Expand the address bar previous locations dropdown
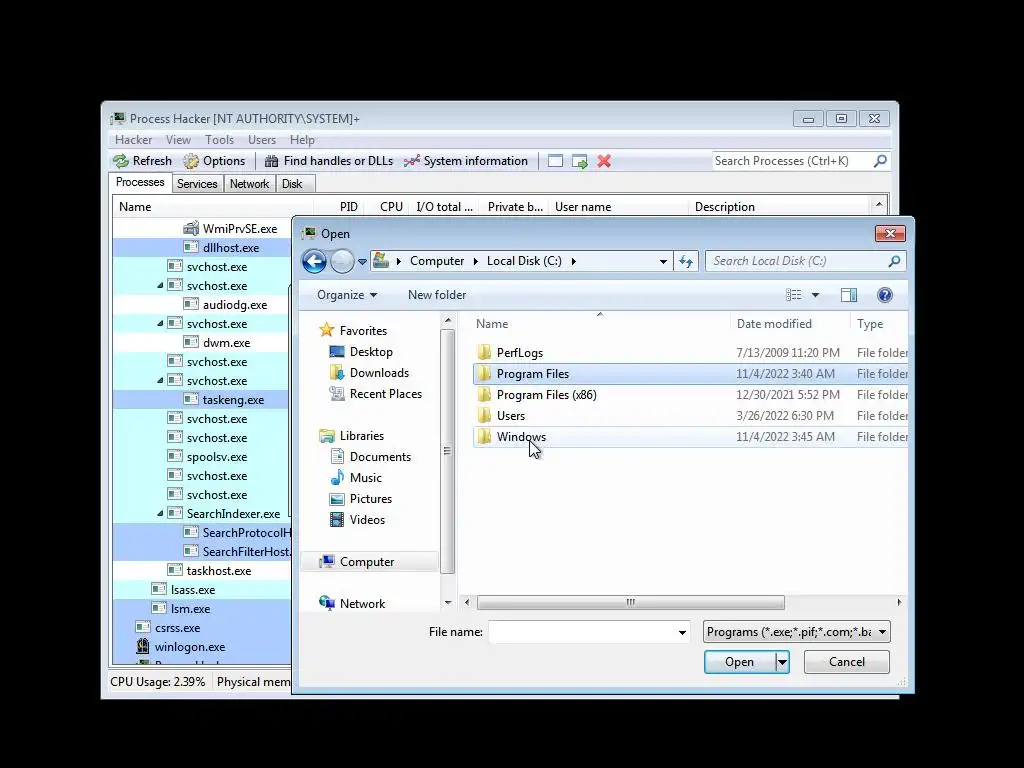 pos(663,261)
